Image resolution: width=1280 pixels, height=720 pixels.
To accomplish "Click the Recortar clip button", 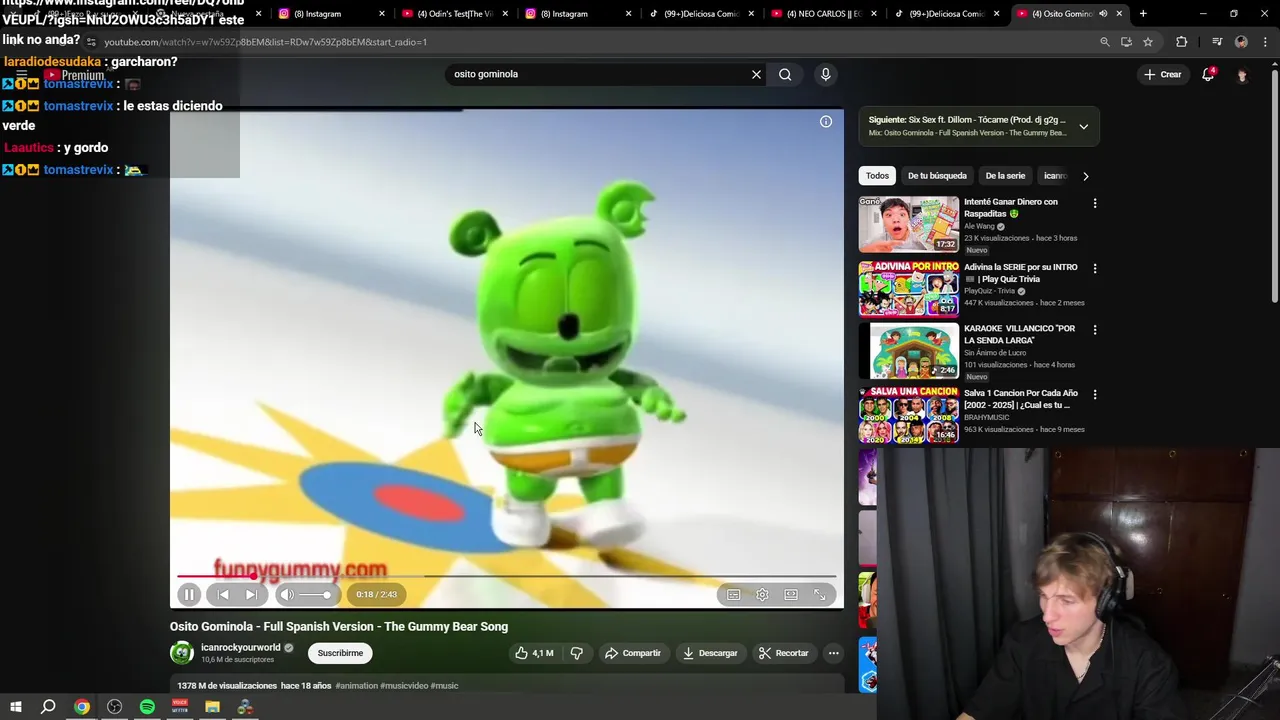I will [x=783, y=653].
